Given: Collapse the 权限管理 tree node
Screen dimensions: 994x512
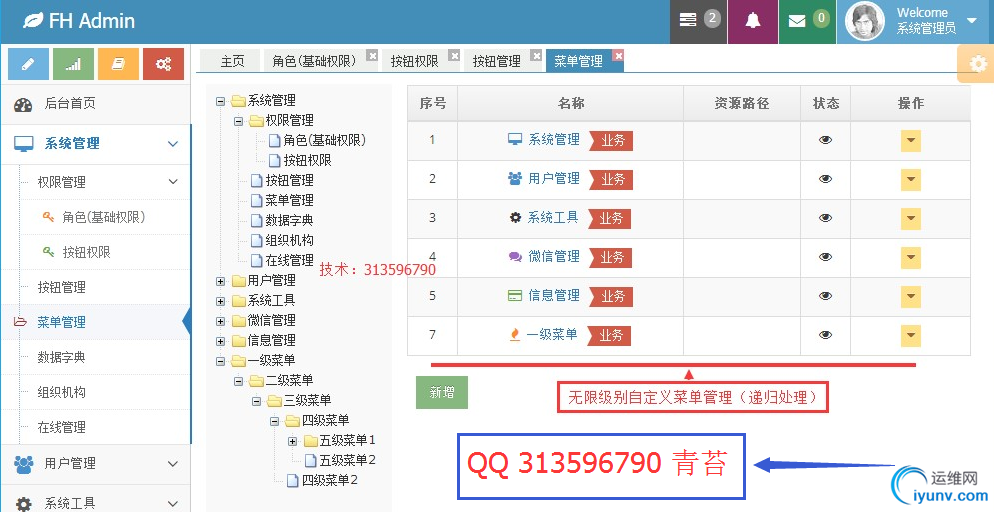Looking at the screenshot, I should coord(238,121).
